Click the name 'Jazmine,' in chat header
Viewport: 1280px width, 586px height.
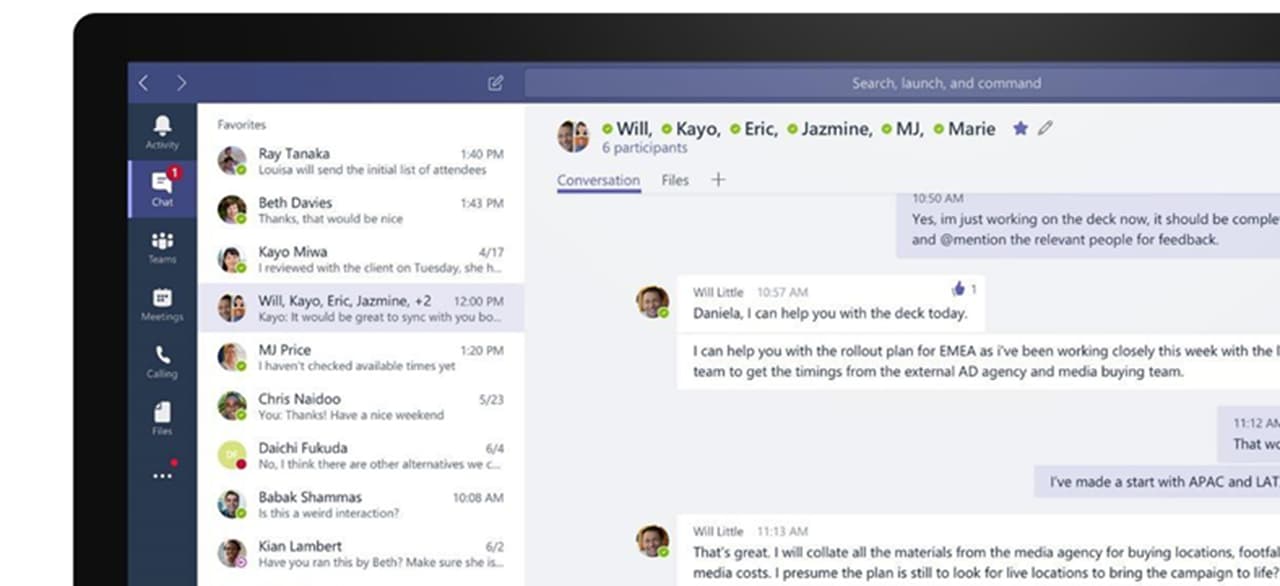coord(836,128)
